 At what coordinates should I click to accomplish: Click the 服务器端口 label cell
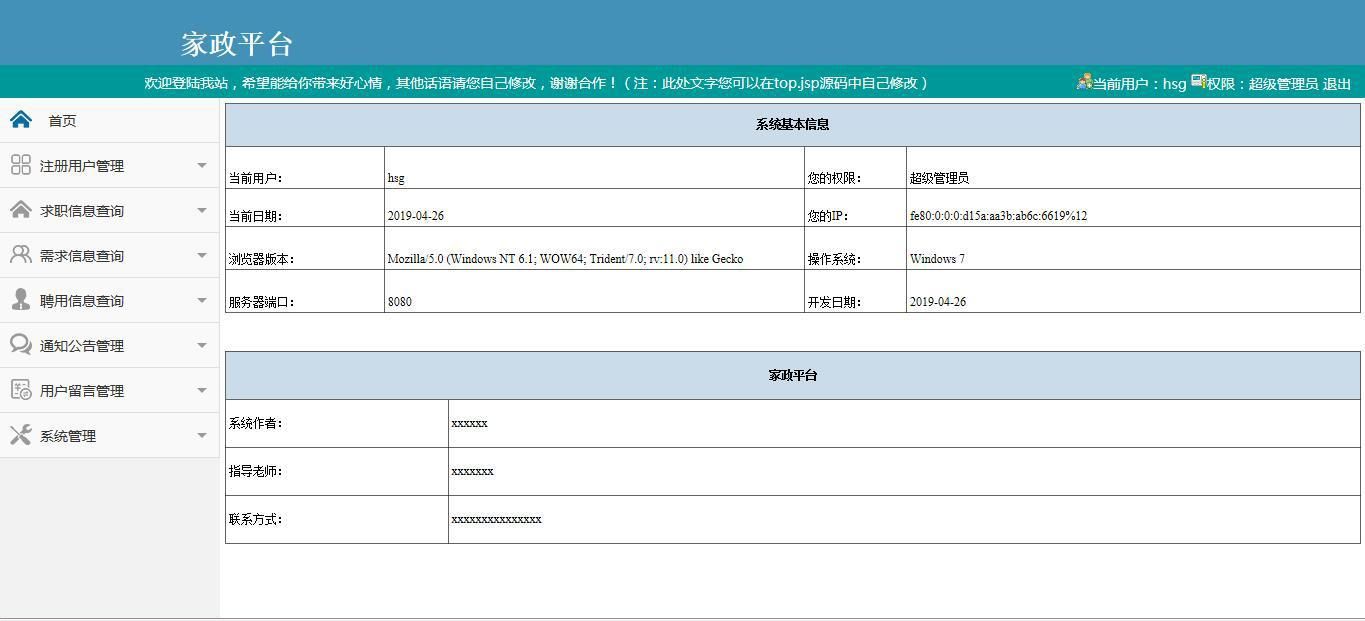click(305, 291)
